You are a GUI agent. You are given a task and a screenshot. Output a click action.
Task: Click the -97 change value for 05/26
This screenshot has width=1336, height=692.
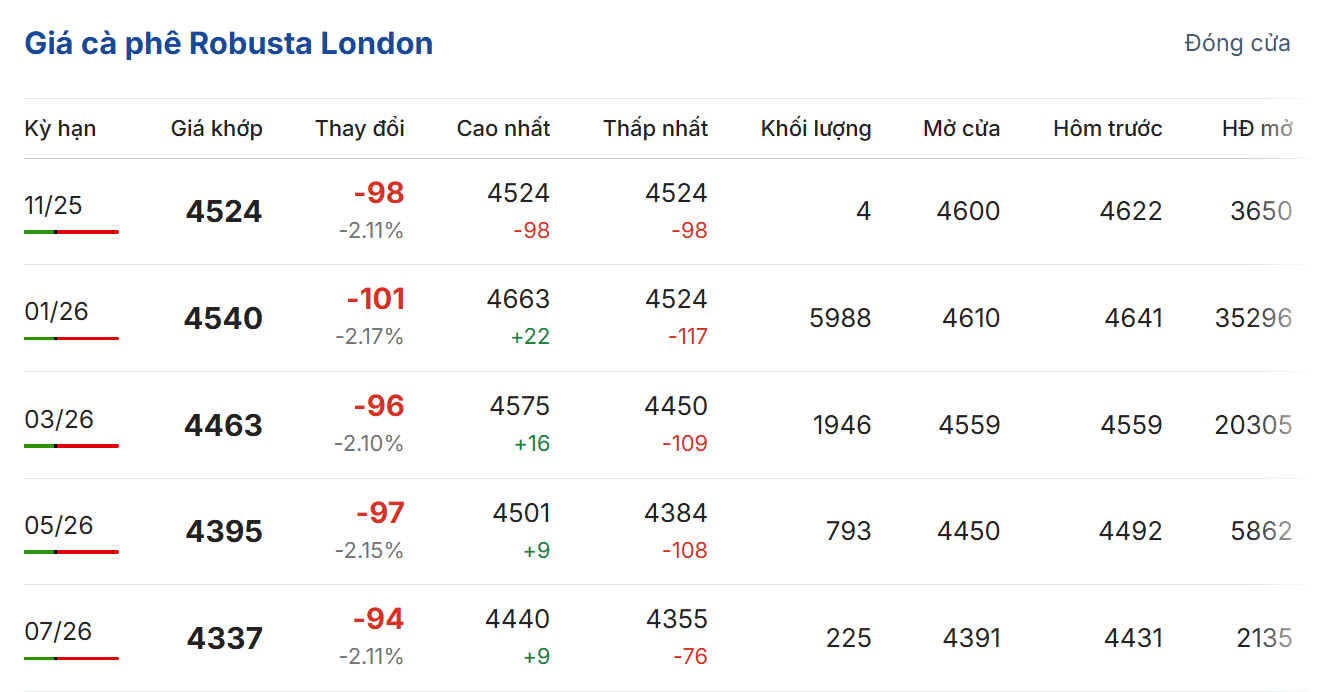pyautogui.click(x=380, y=513)
